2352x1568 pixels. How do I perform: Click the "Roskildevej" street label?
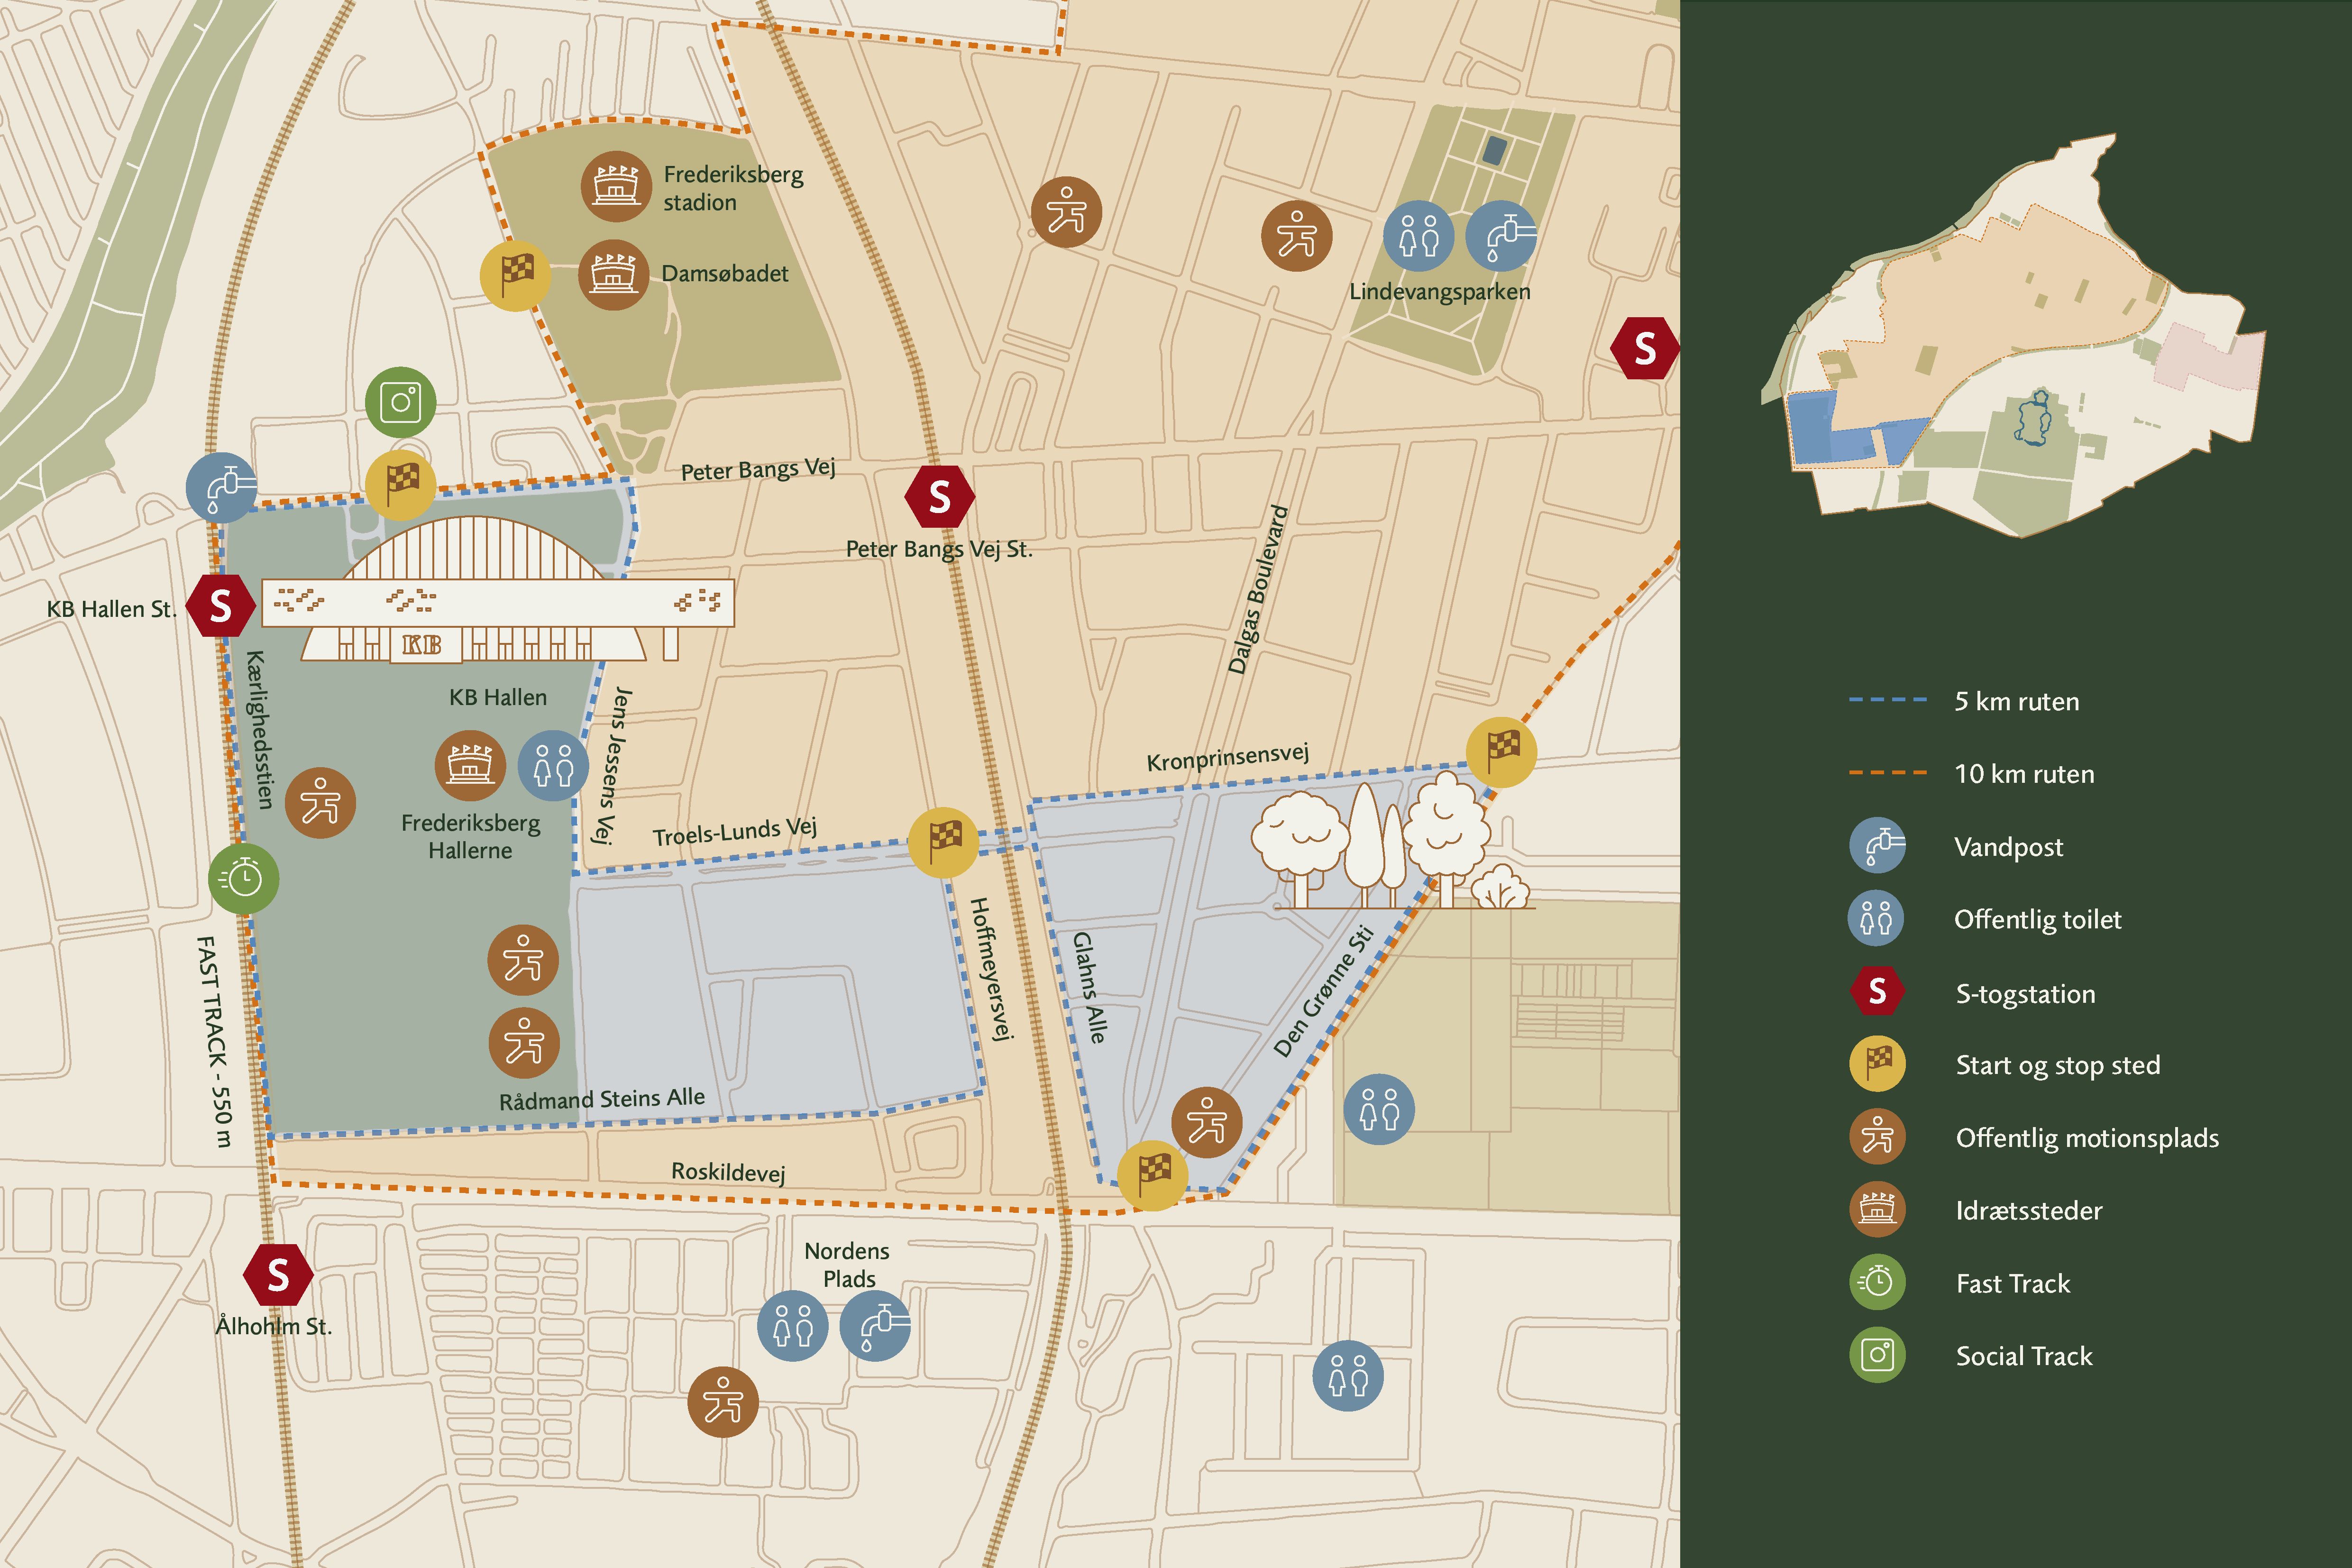pyautogui.click(x=728, y=1171)
